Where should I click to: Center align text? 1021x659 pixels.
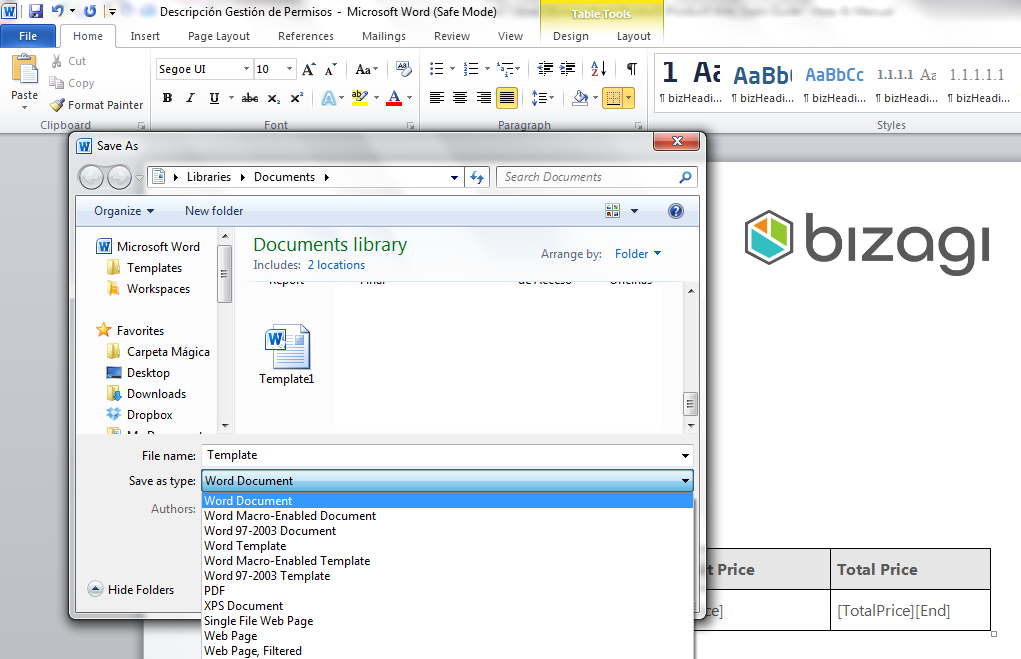(x=460, y=98)
